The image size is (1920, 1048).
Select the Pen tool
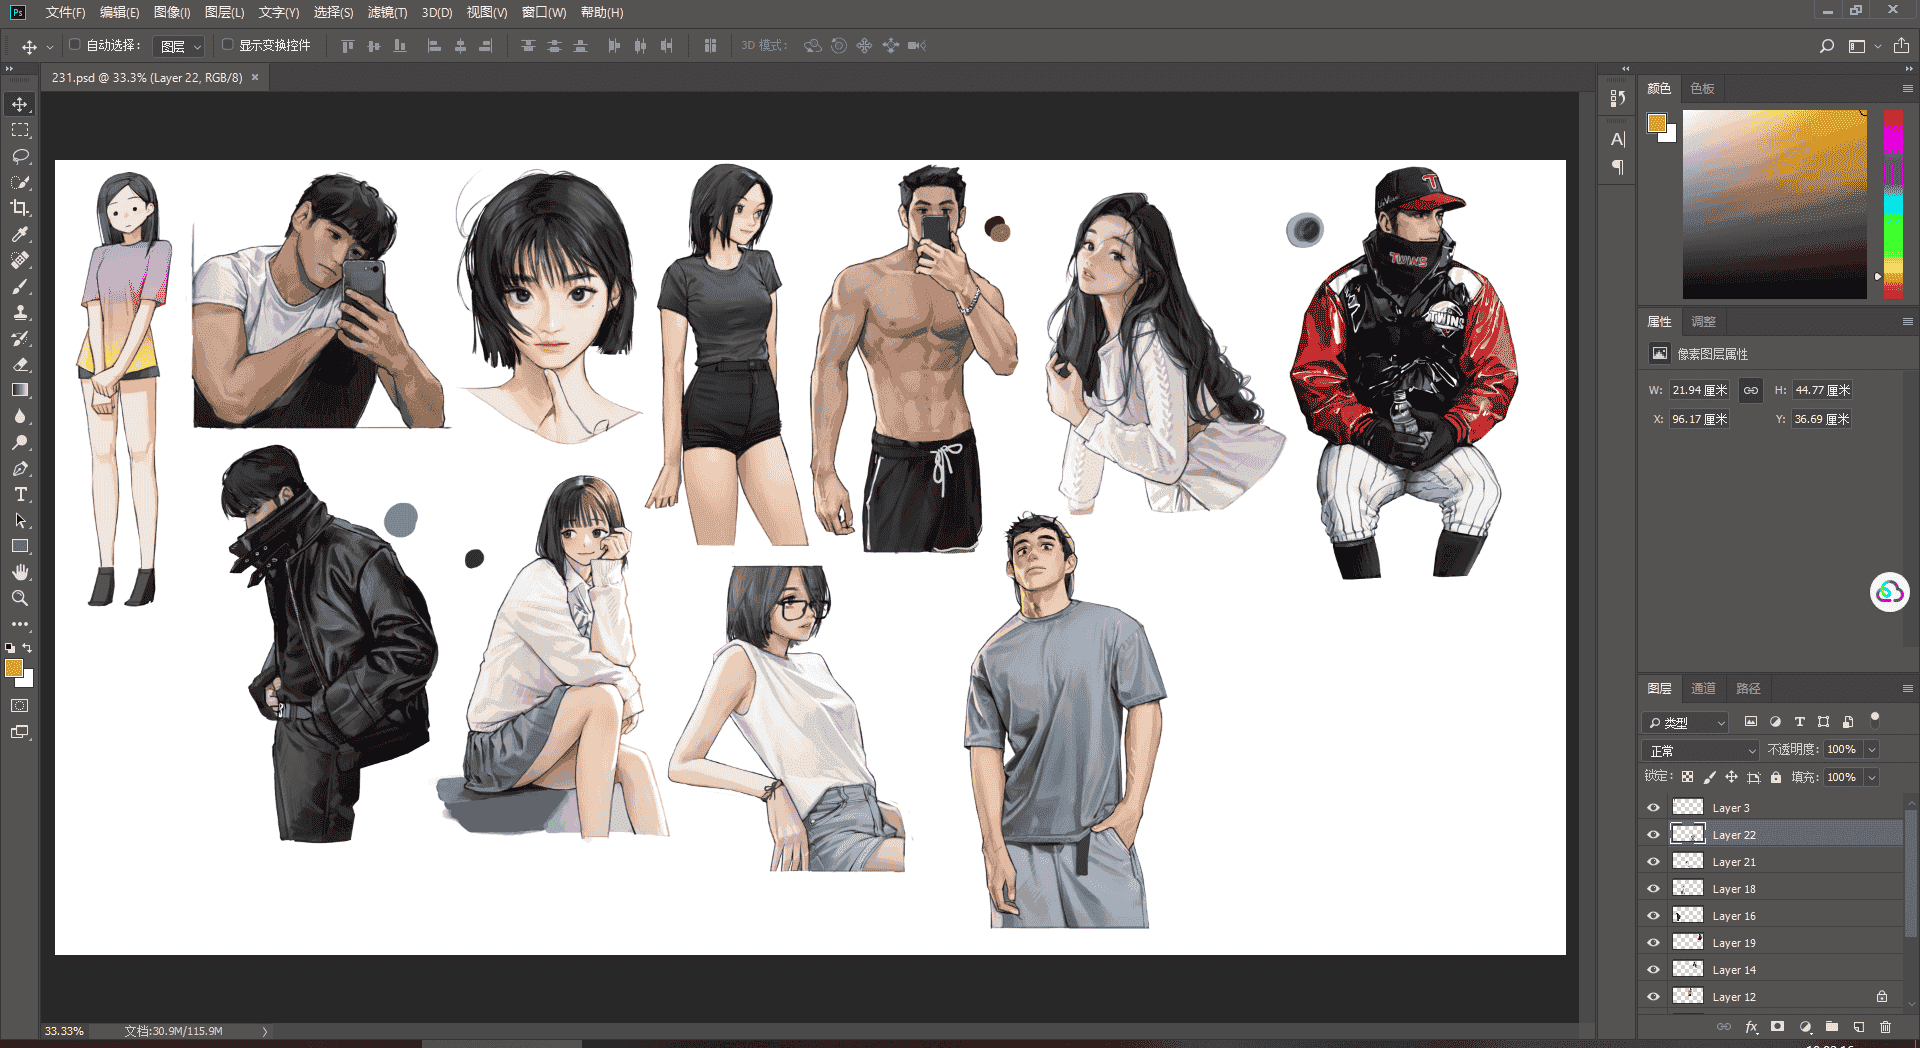coord(20,468)
